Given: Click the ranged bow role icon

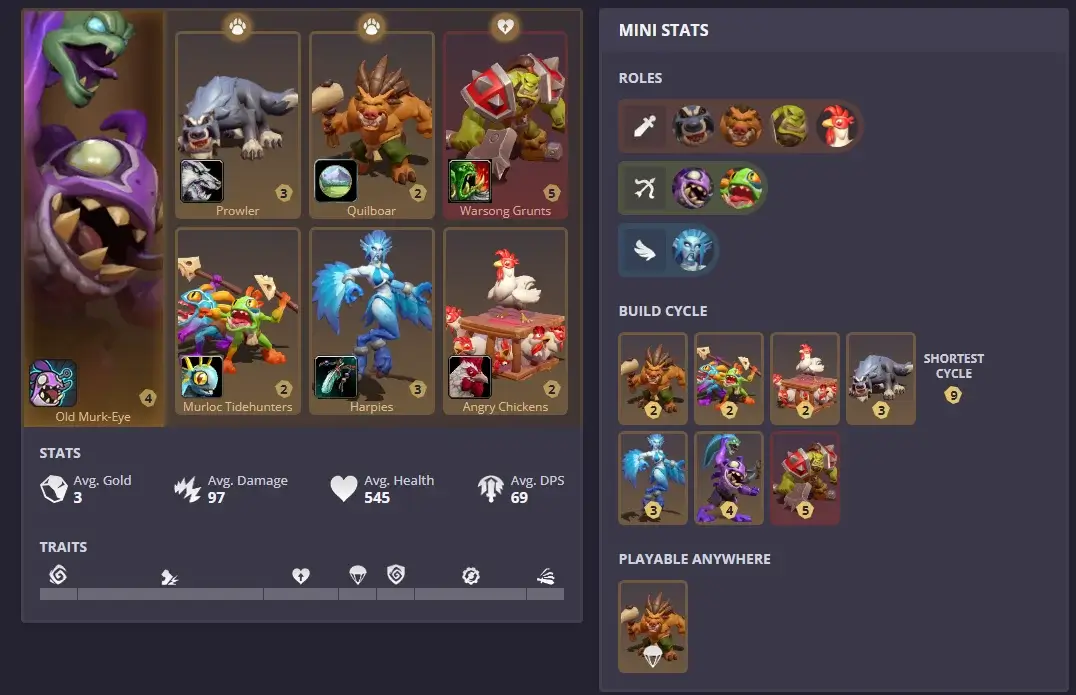Looking at the screenshot, I should pyautogui.click(x=644, y=188).
